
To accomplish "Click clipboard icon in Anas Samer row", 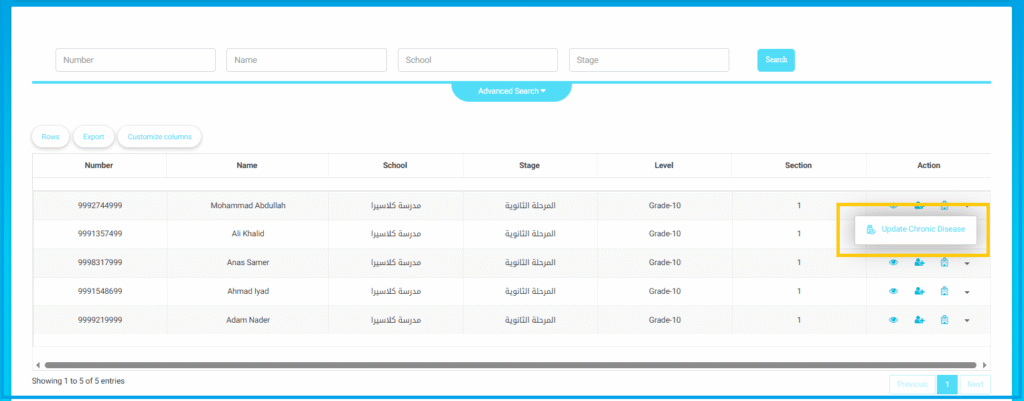I will tap(944, 263).
